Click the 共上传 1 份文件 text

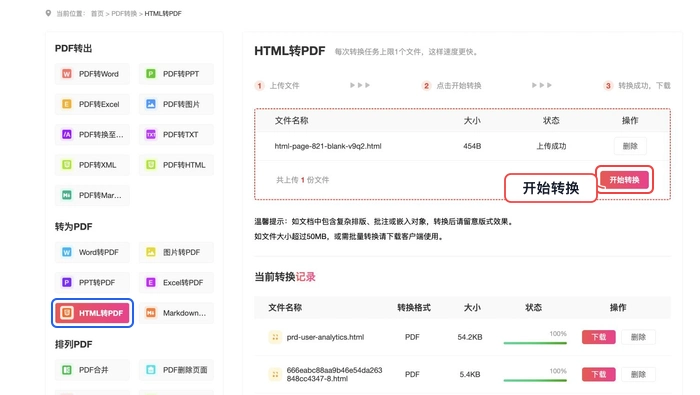(302, 180)
